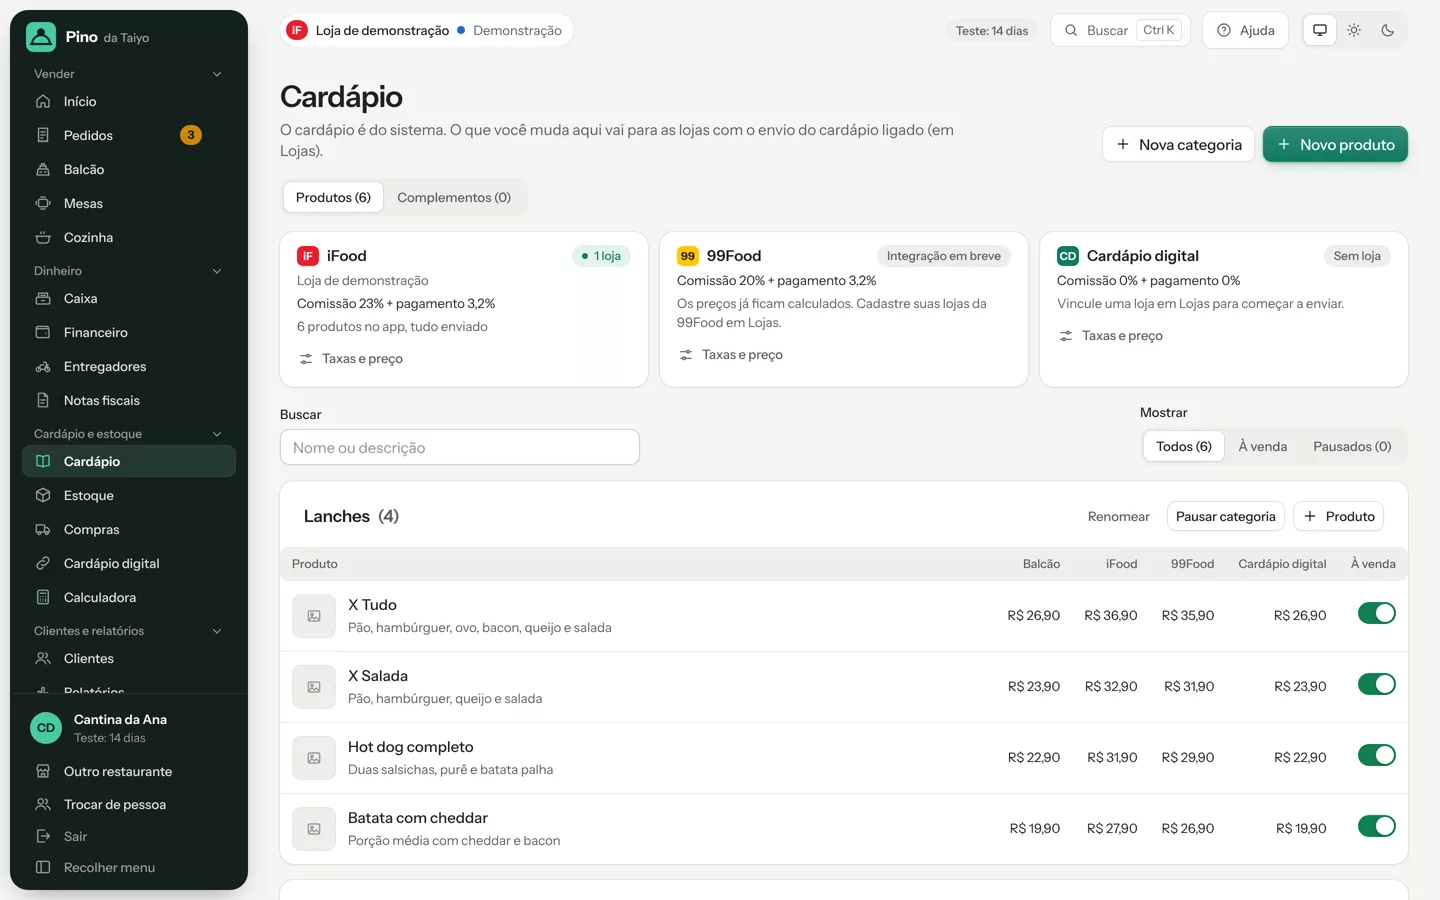Toggle Batata com cheddar à venda switch

[x=1377, y=826]
